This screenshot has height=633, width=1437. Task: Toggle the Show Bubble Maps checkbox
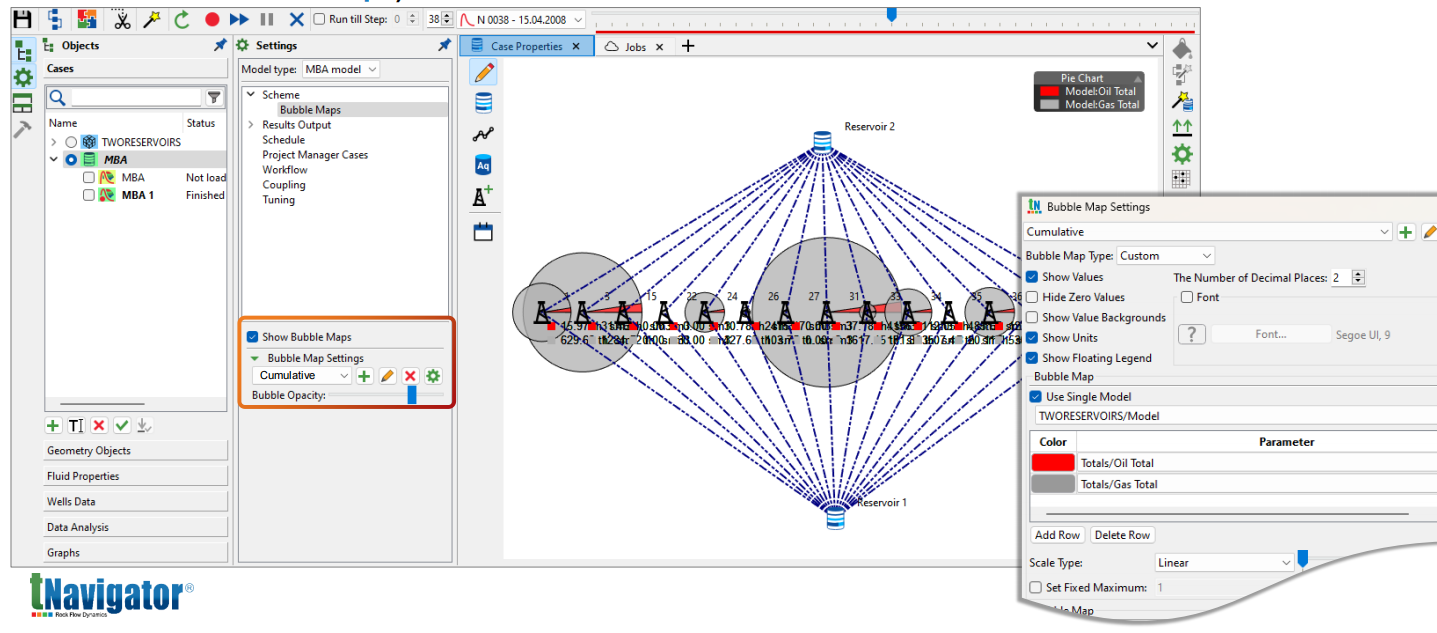point(253,337)
